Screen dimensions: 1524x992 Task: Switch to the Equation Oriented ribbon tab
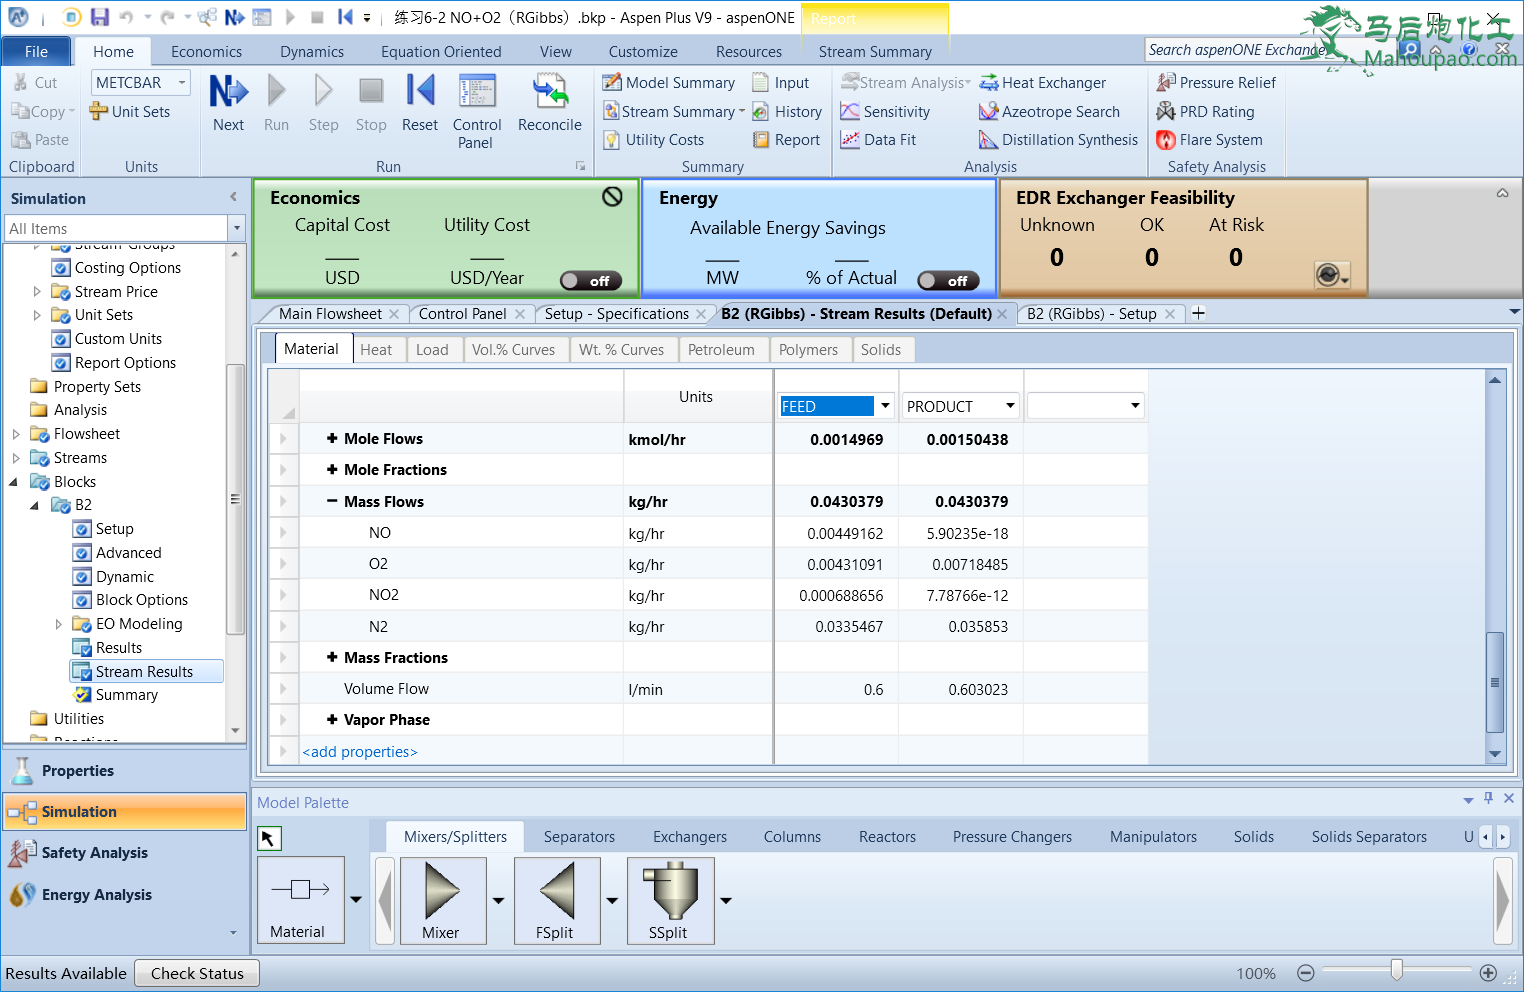click(441, 52)
